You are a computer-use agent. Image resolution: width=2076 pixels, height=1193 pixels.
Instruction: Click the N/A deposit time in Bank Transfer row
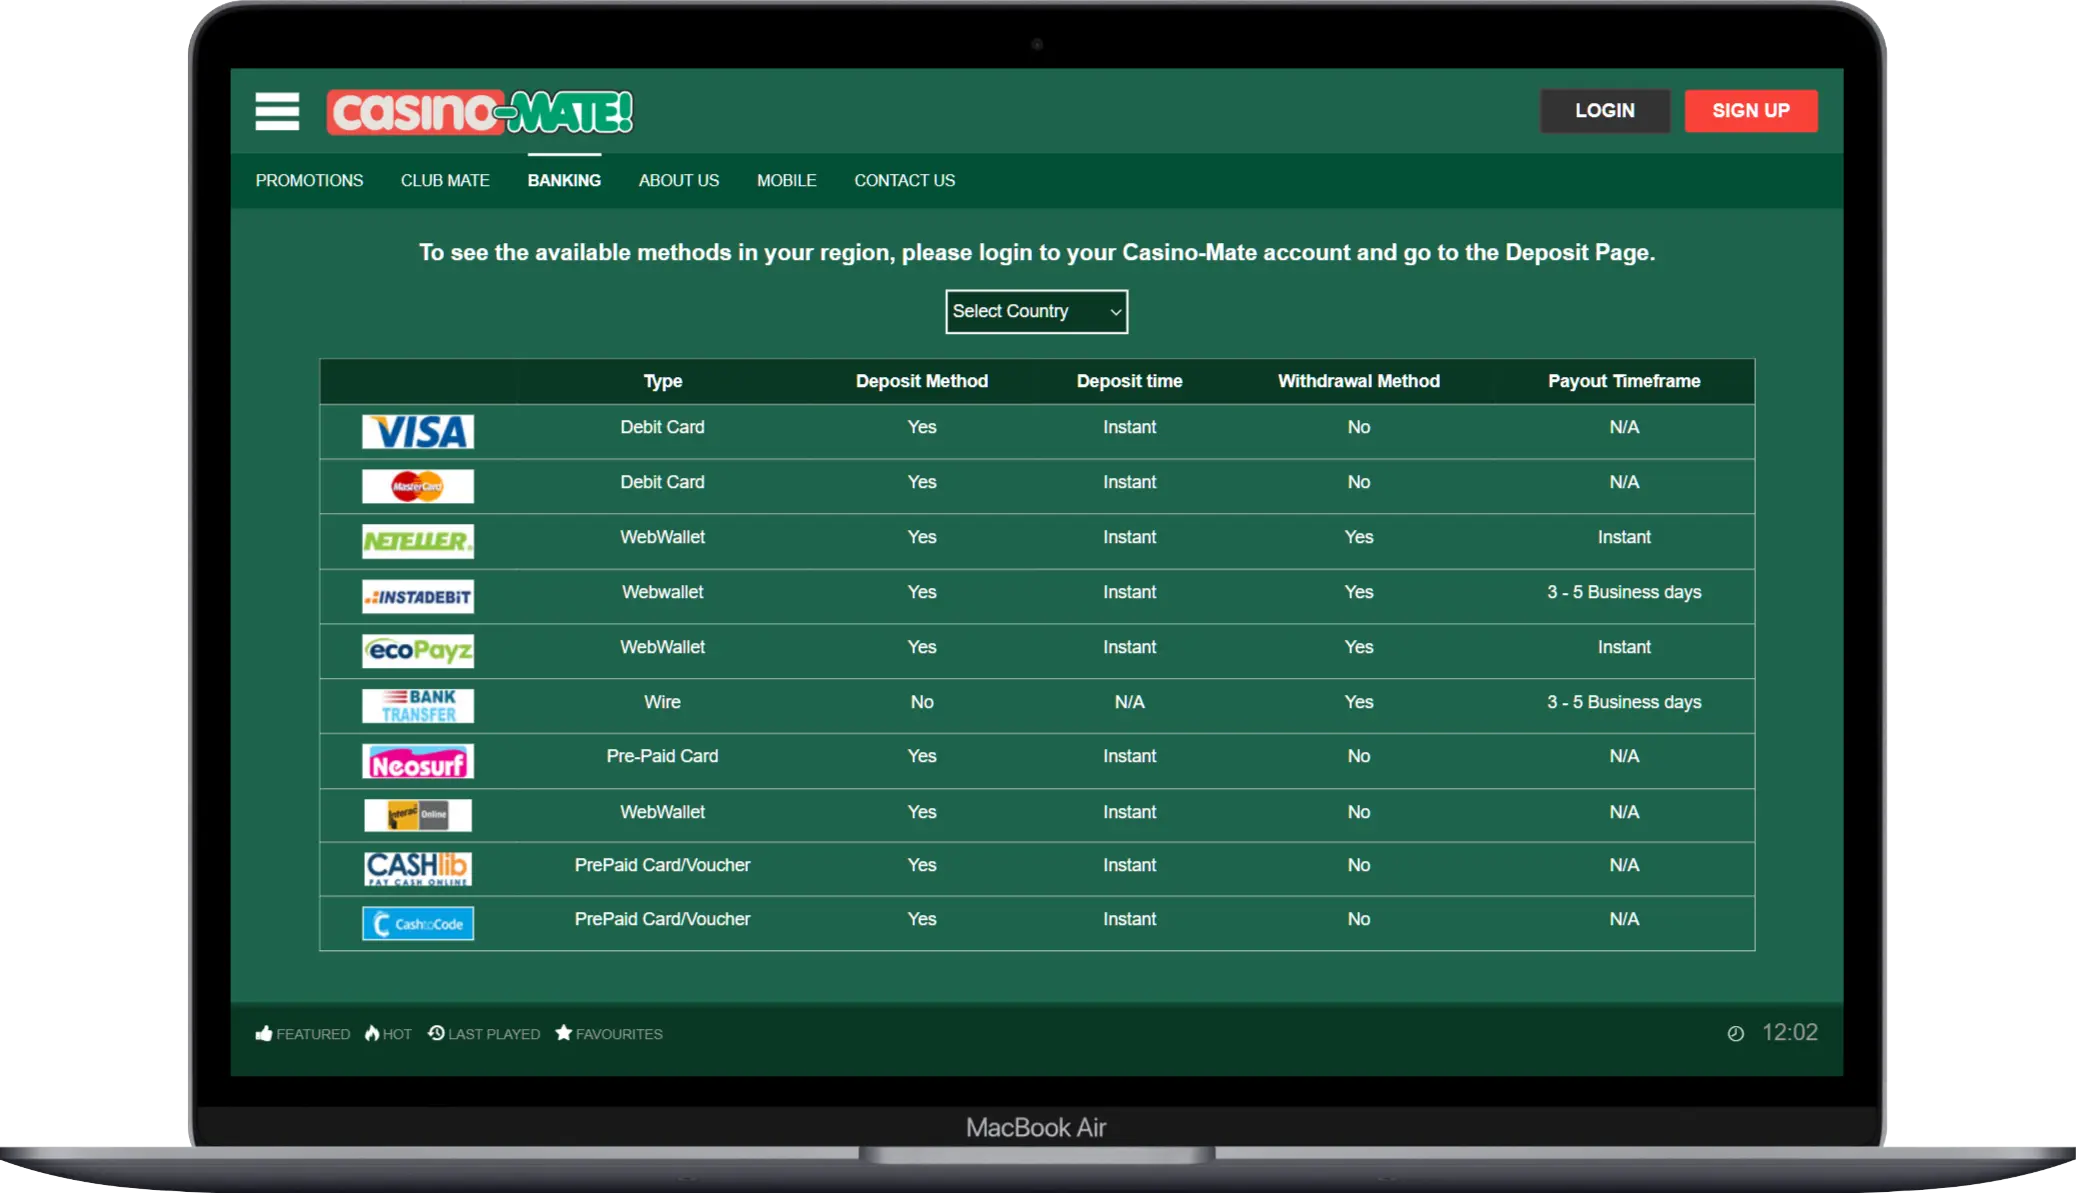coord(1130,702)
